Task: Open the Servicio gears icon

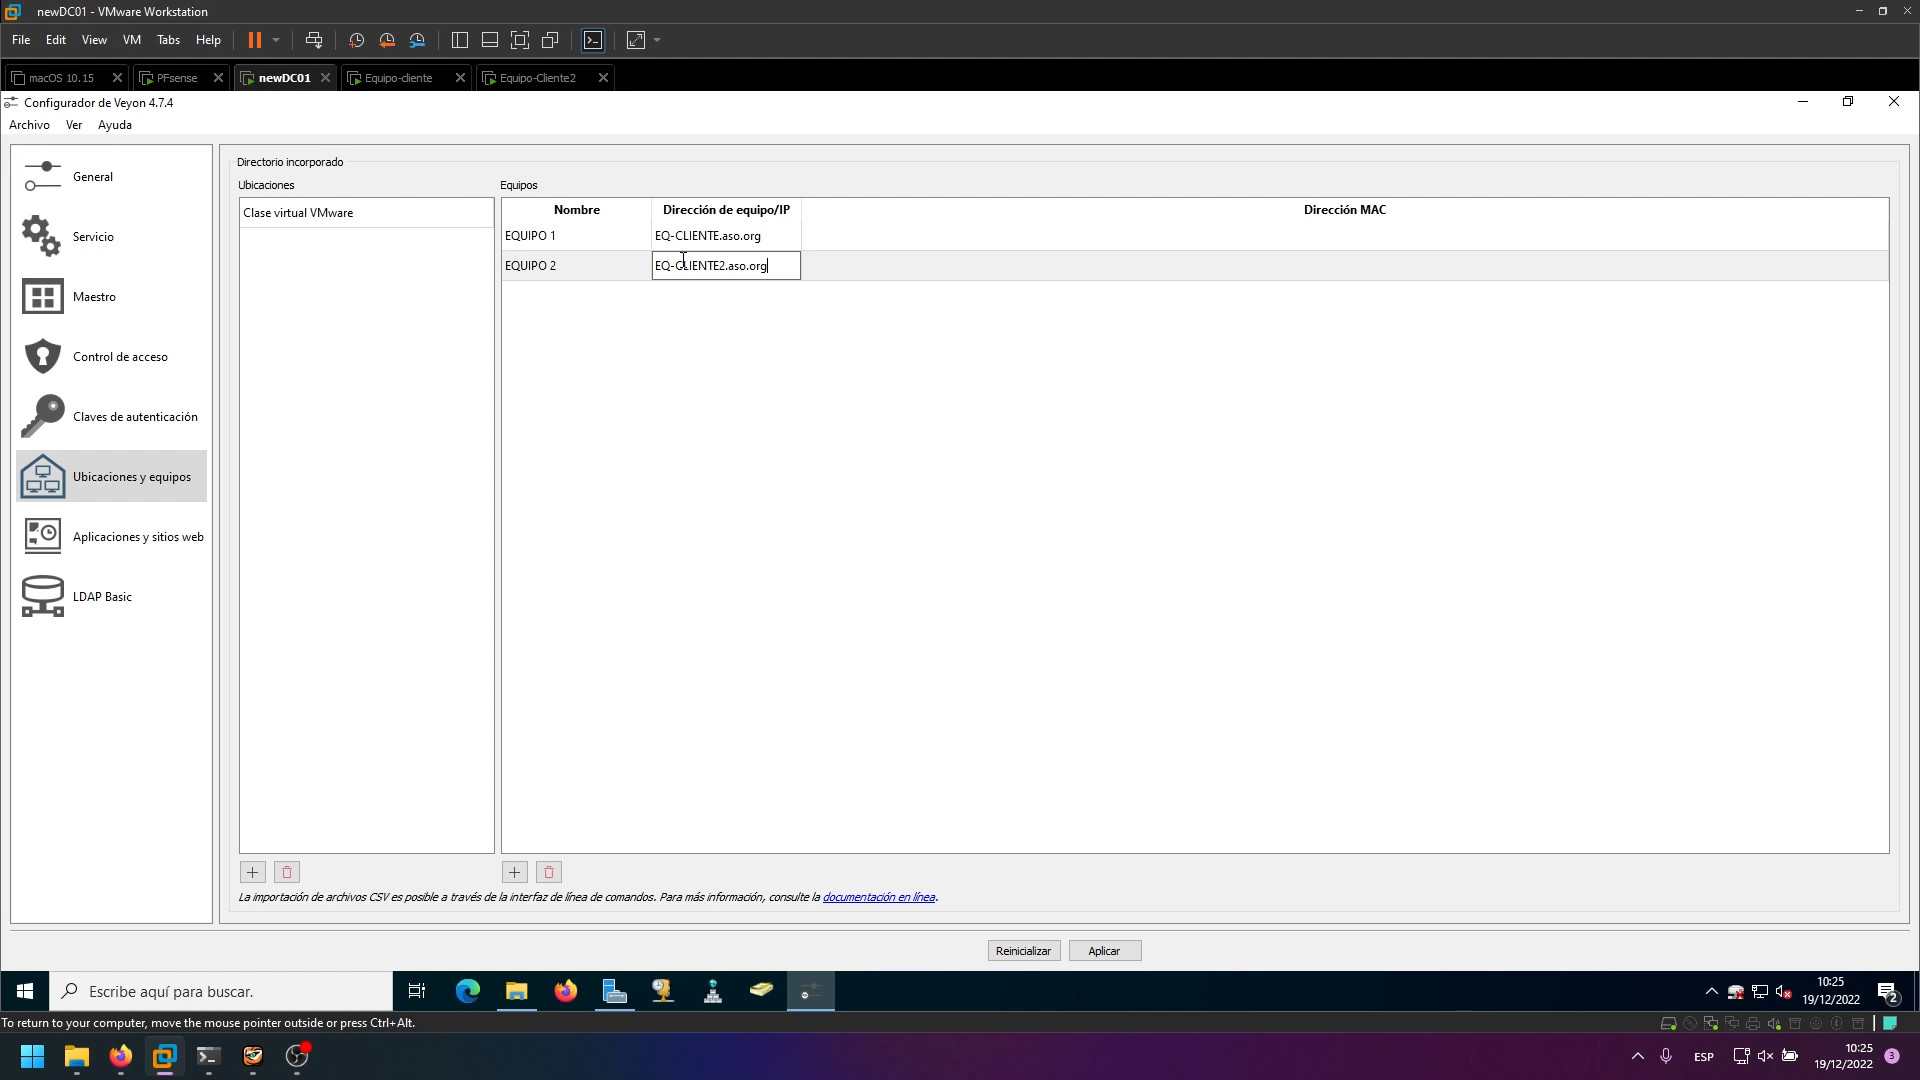Action: tap(42, 237)
